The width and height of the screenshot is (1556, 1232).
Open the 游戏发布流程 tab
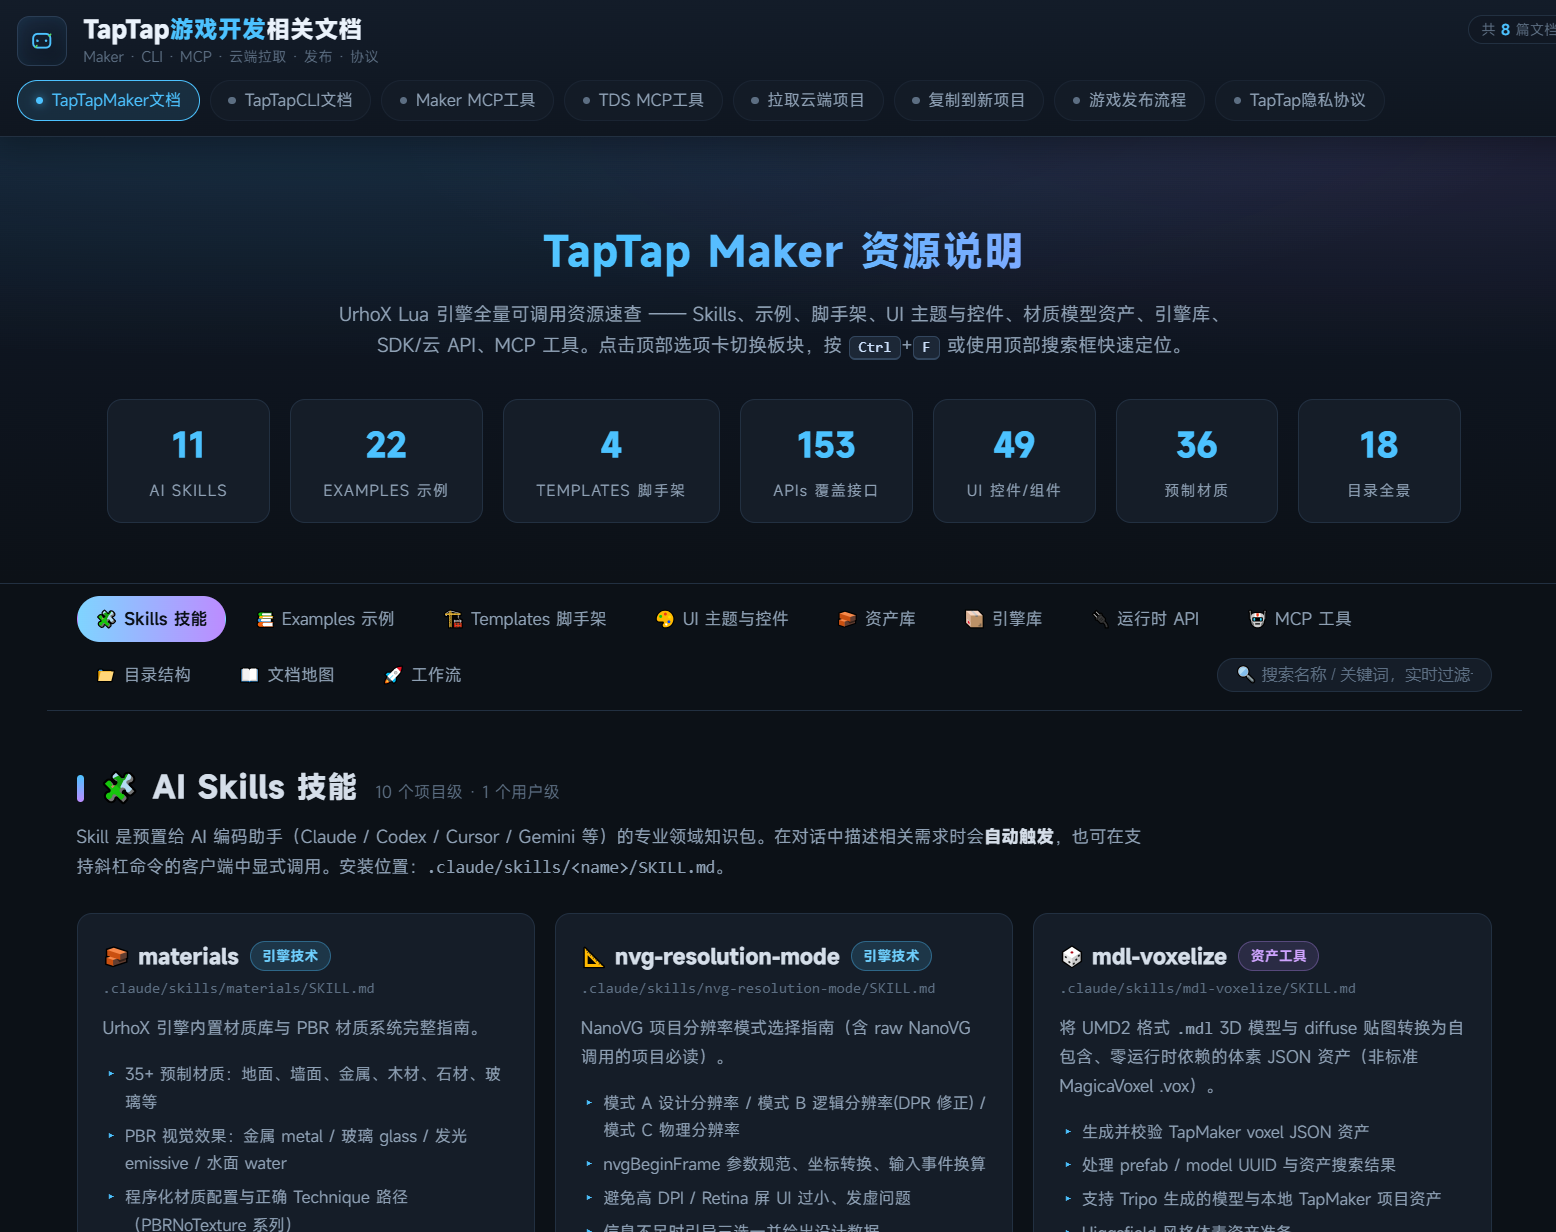(x=1130, y=100)
